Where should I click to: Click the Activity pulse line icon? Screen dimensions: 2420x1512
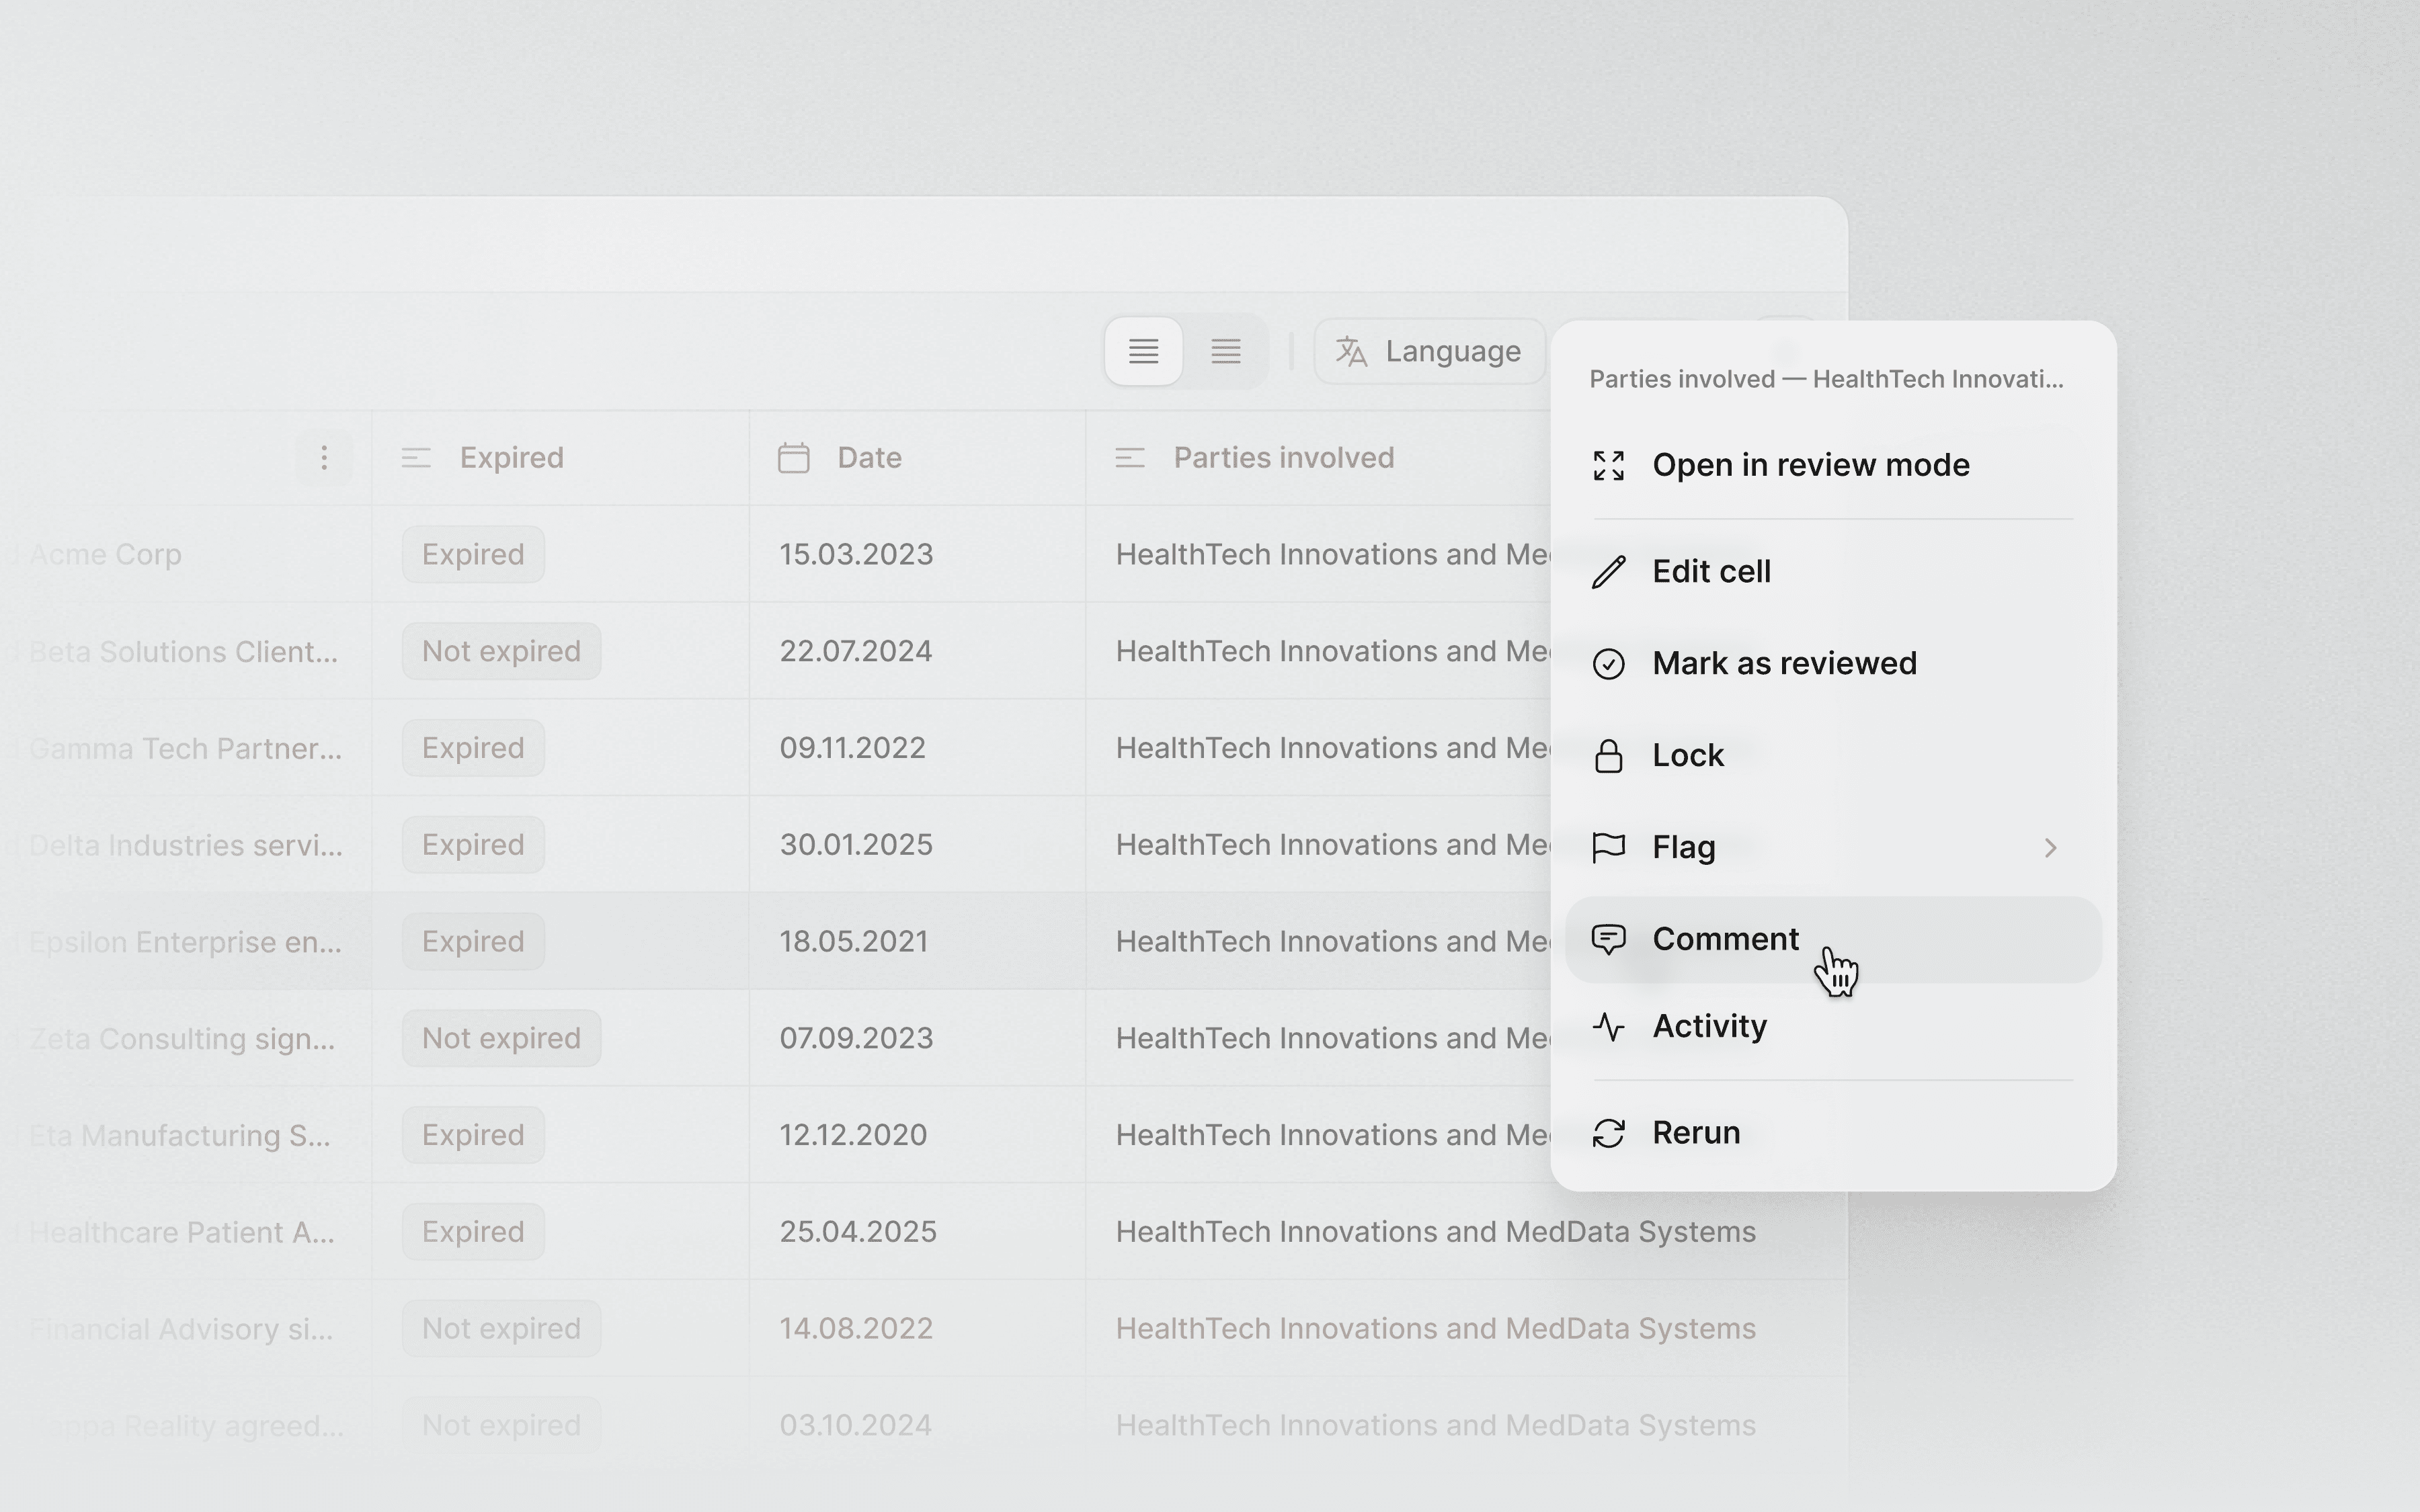[x=1608, y=1027]
